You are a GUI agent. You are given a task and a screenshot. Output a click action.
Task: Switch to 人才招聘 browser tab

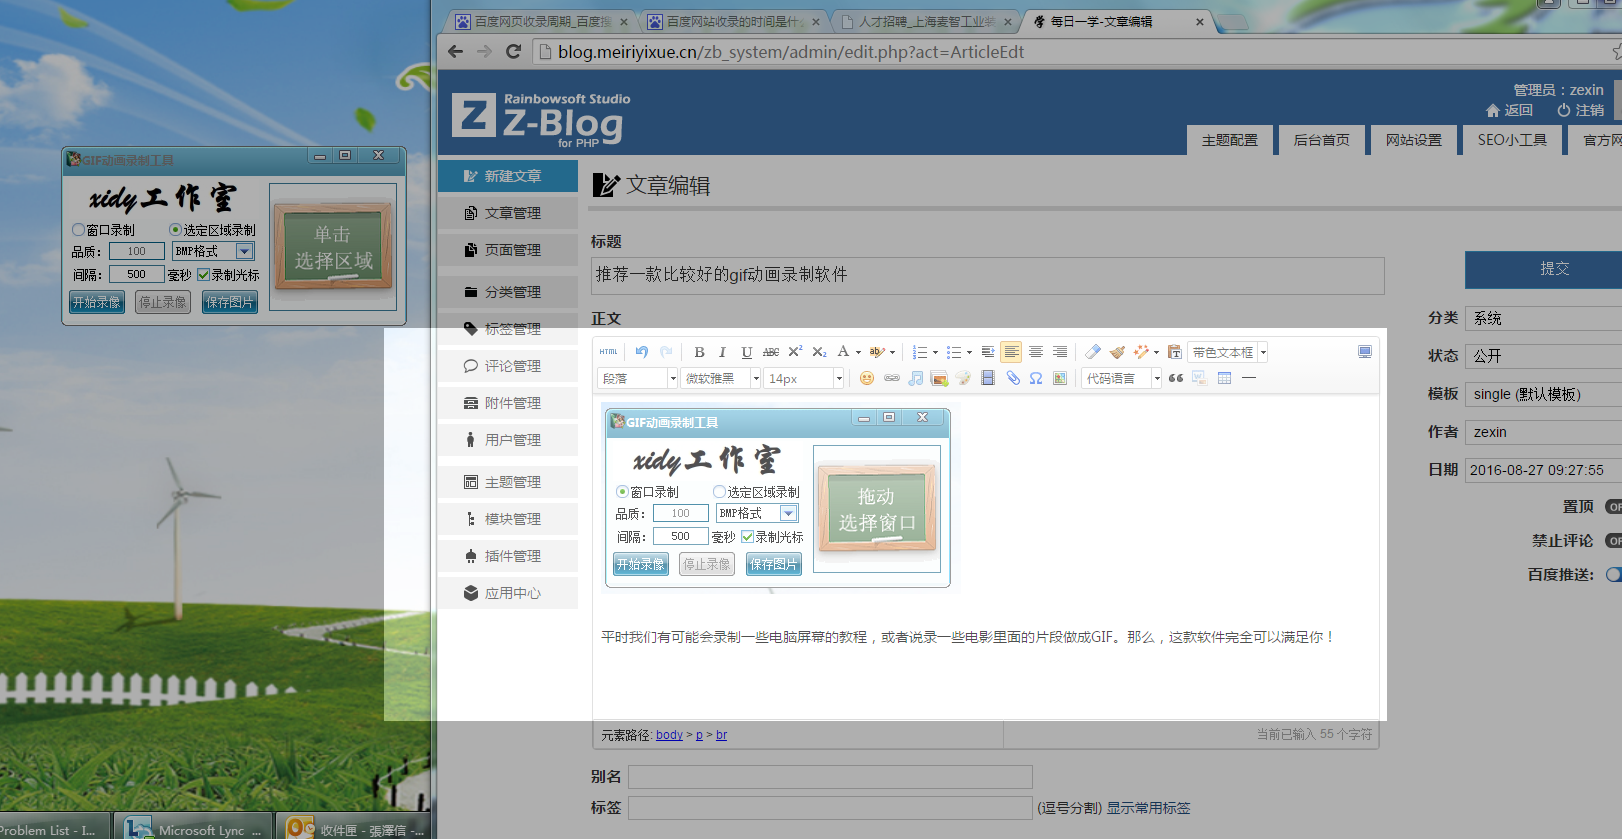(x=926, y=21)
